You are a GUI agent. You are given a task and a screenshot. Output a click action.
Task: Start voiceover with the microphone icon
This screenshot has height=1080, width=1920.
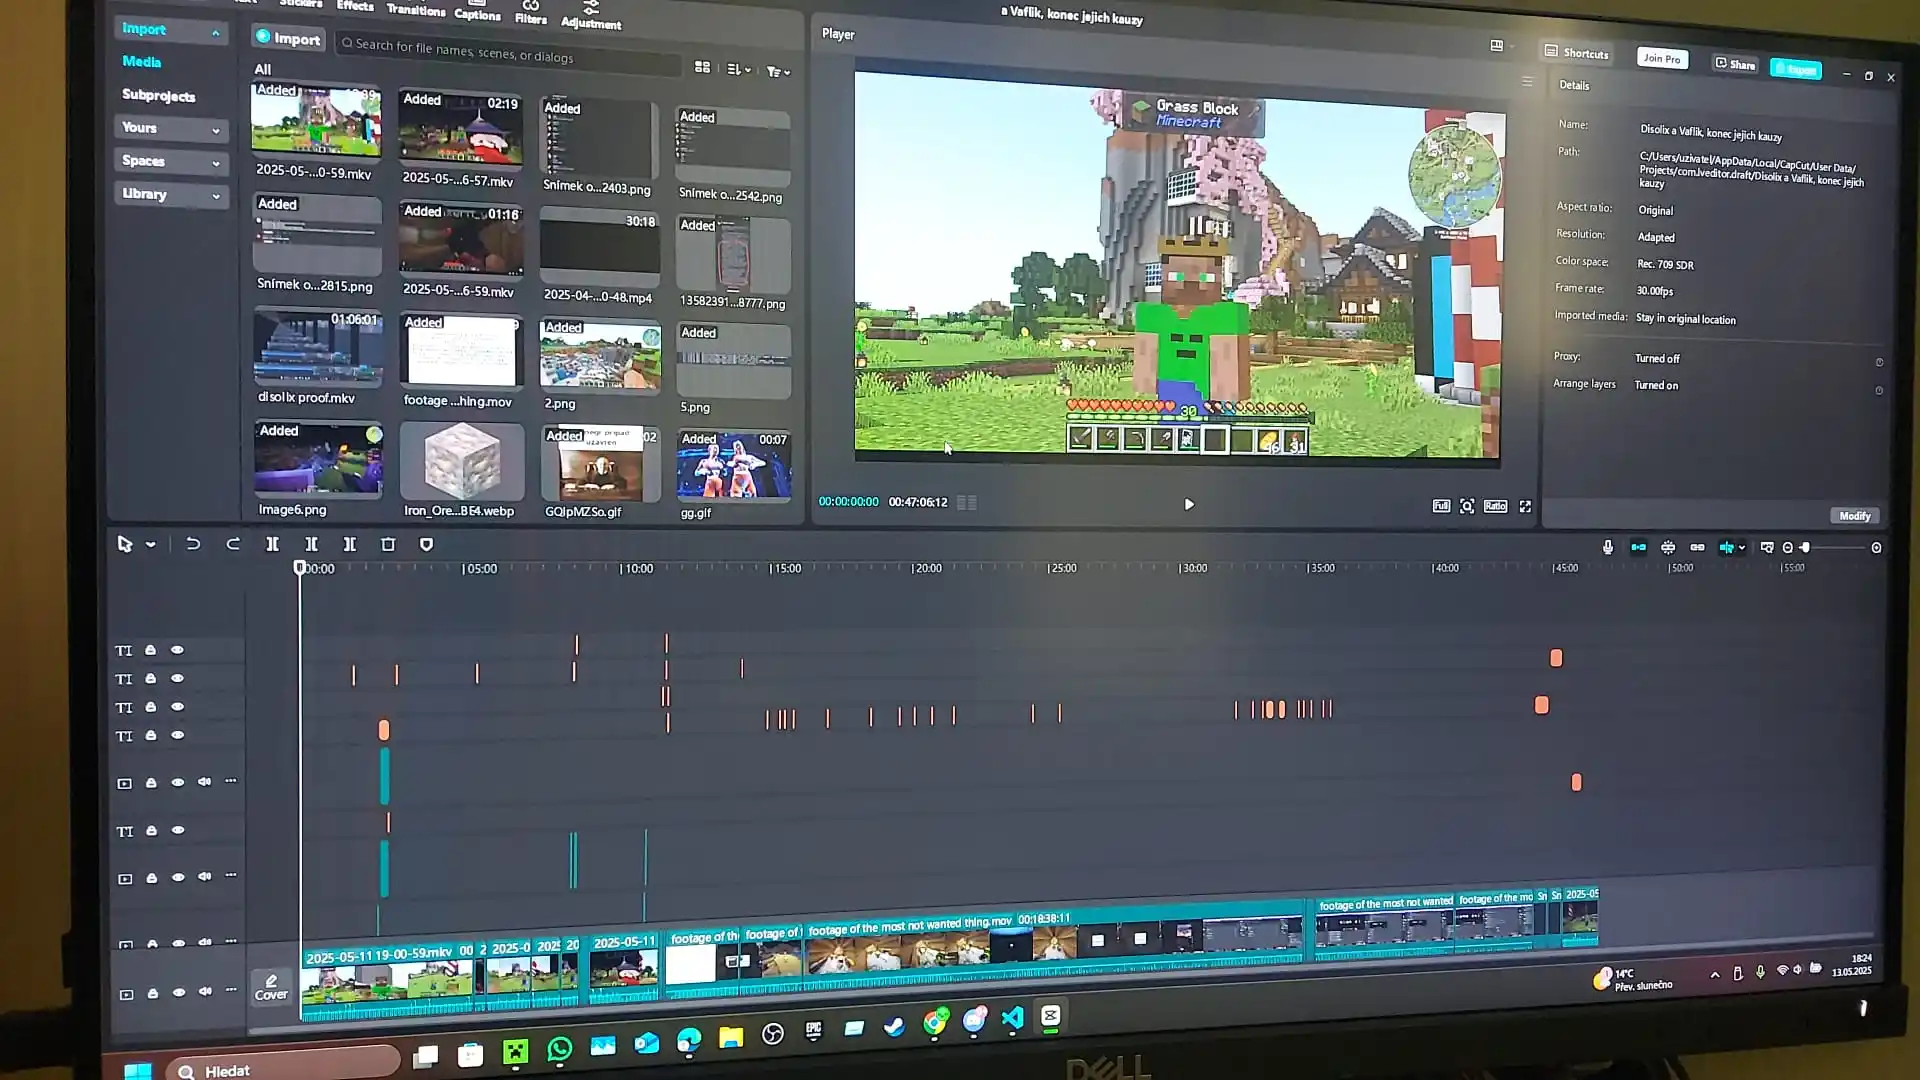[x=1607, y=547]
